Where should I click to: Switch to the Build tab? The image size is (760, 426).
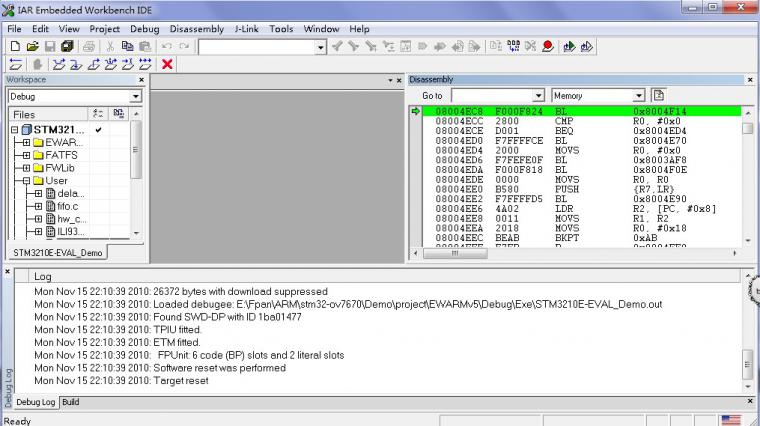click(71, 402)
